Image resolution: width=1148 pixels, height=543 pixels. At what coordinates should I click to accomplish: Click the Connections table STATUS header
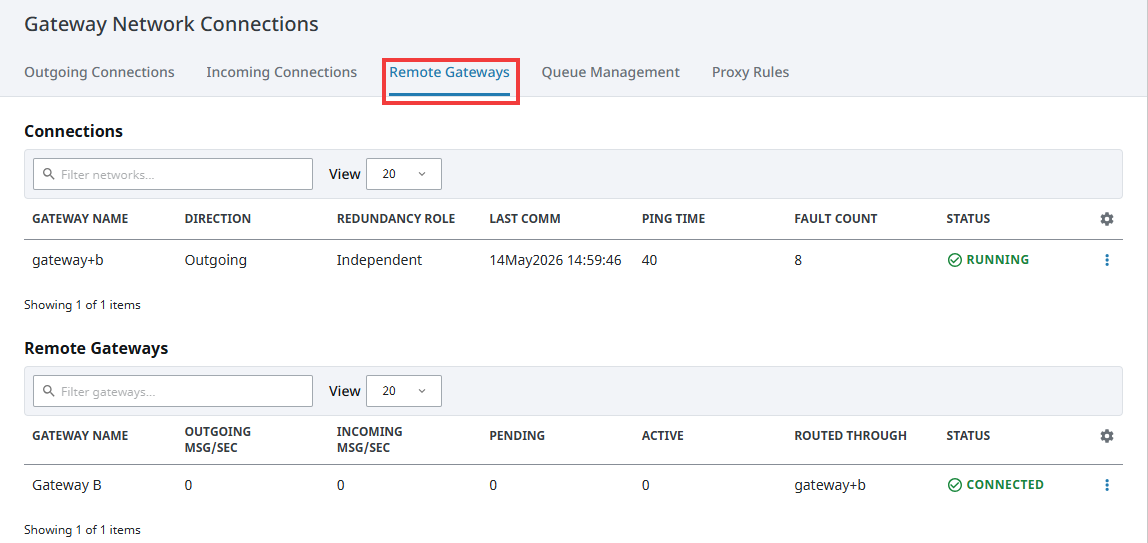tap(968, 219)
